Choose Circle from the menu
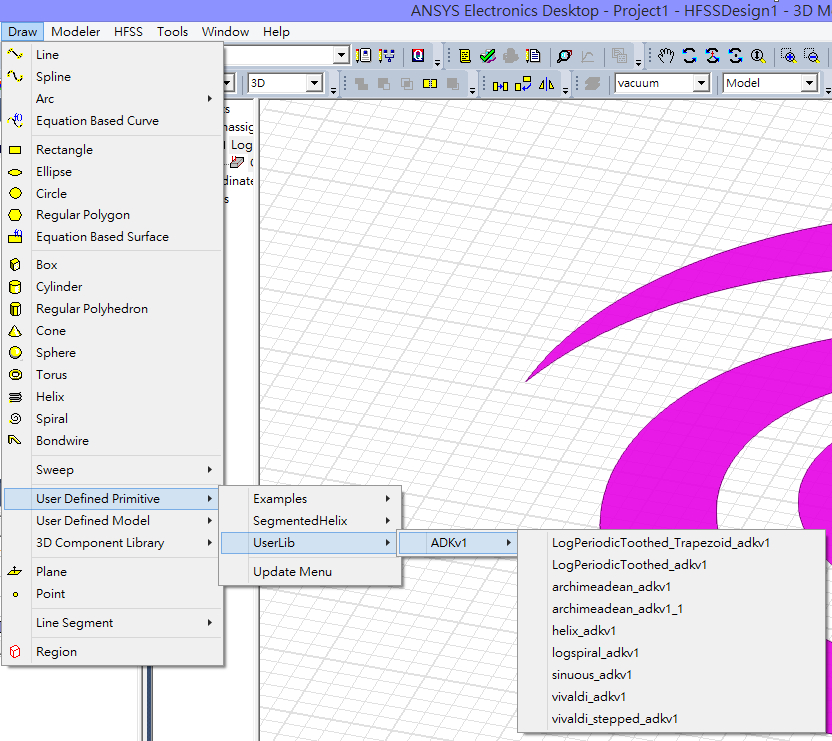The width and height of the screenshot is (832, 741). click(x=112, y=193)
